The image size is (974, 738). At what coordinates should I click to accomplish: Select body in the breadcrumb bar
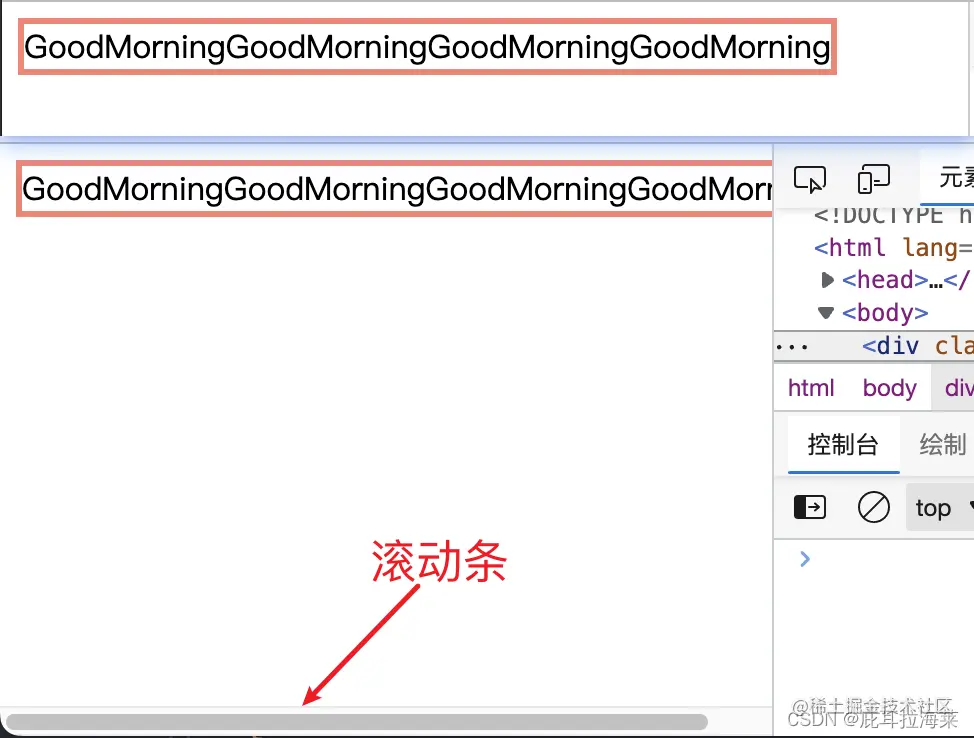click(889, 388)
